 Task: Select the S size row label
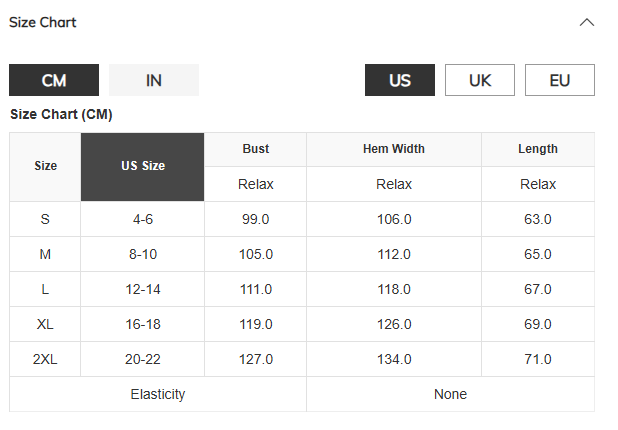[45, 219]
